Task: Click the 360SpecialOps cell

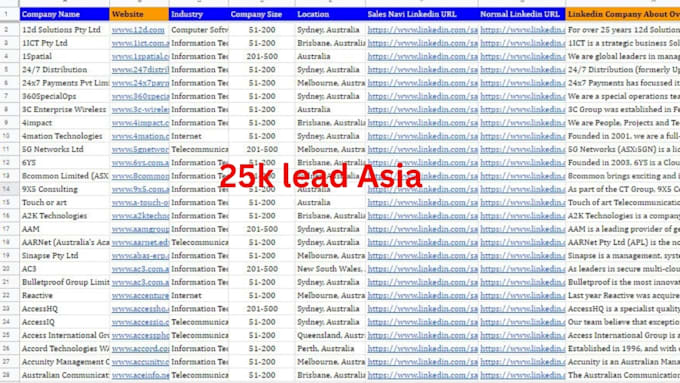Action: point(64,96)
